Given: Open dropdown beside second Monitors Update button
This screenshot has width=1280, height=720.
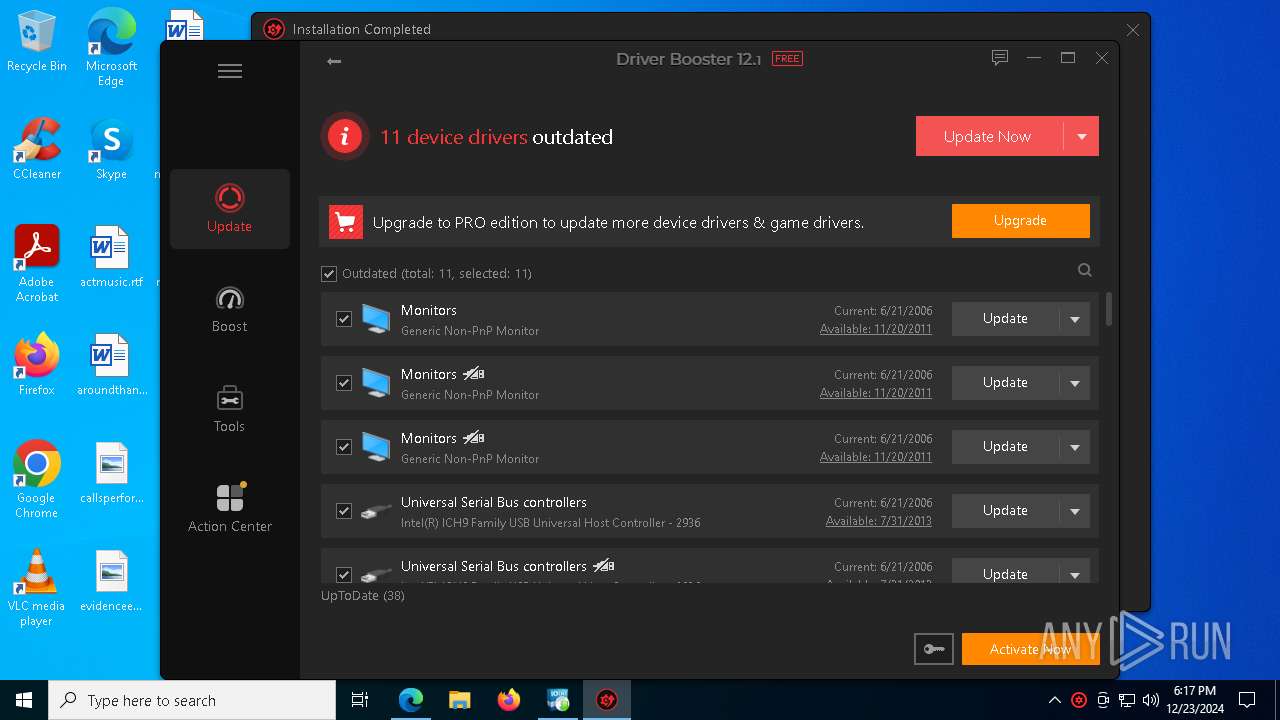Looking at the screenshot, I should click(x=1075, y=383).
